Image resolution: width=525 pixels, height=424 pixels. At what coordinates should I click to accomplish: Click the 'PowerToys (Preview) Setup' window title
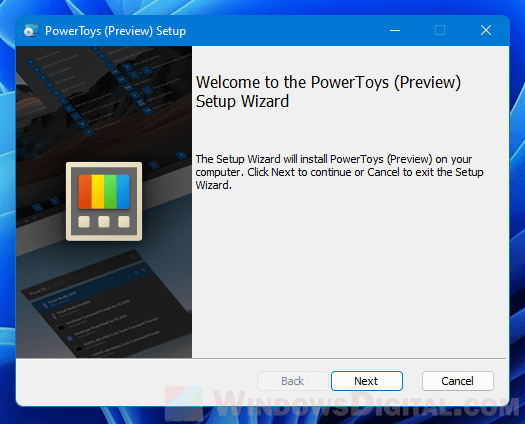coord(116,31)
